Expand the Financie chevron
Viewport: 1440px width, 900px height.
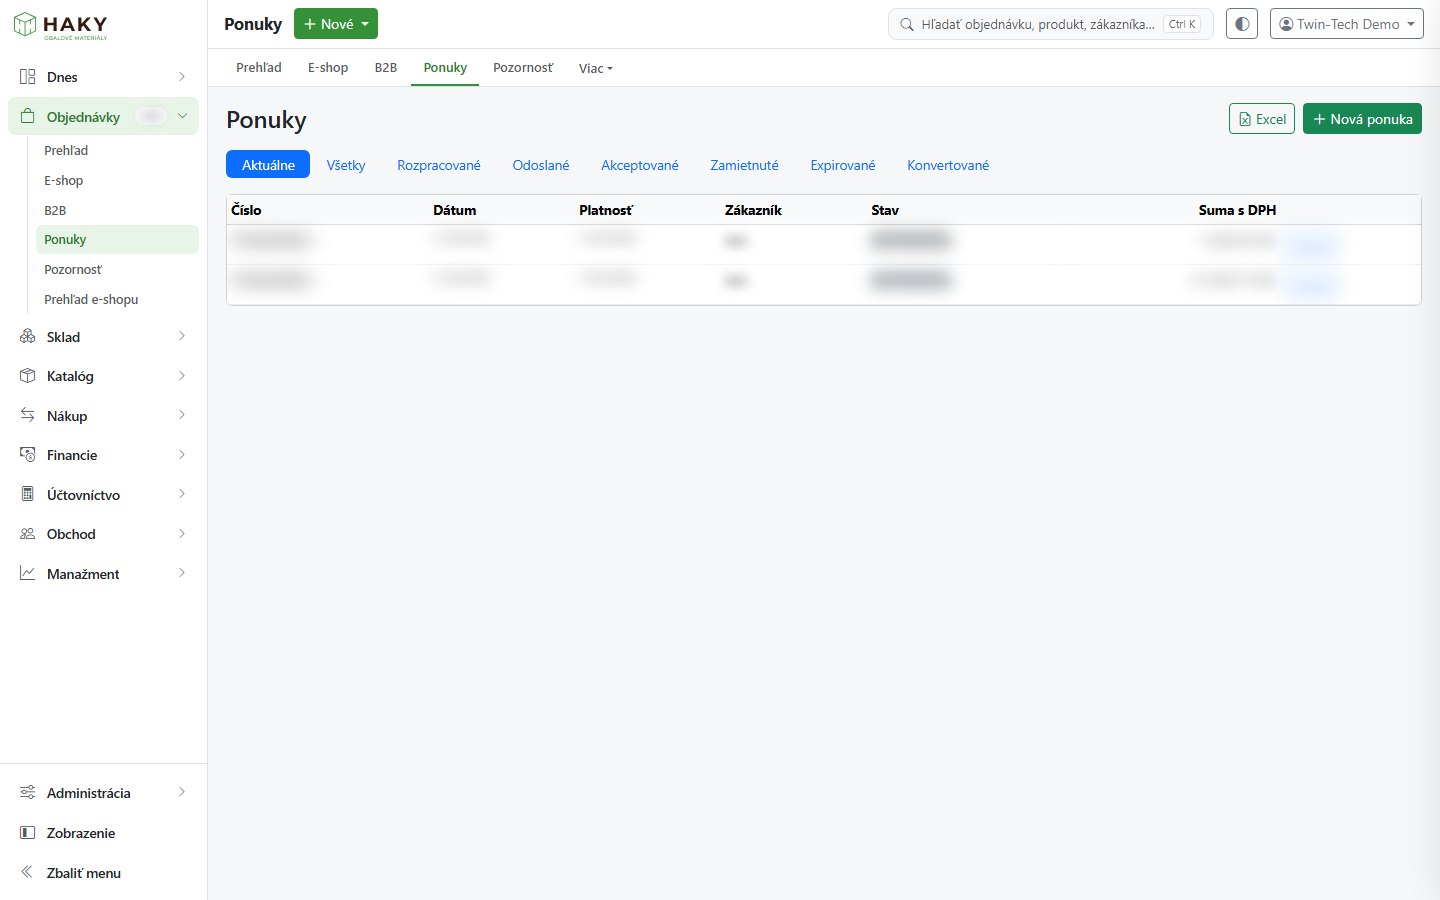tap(182, 454)
